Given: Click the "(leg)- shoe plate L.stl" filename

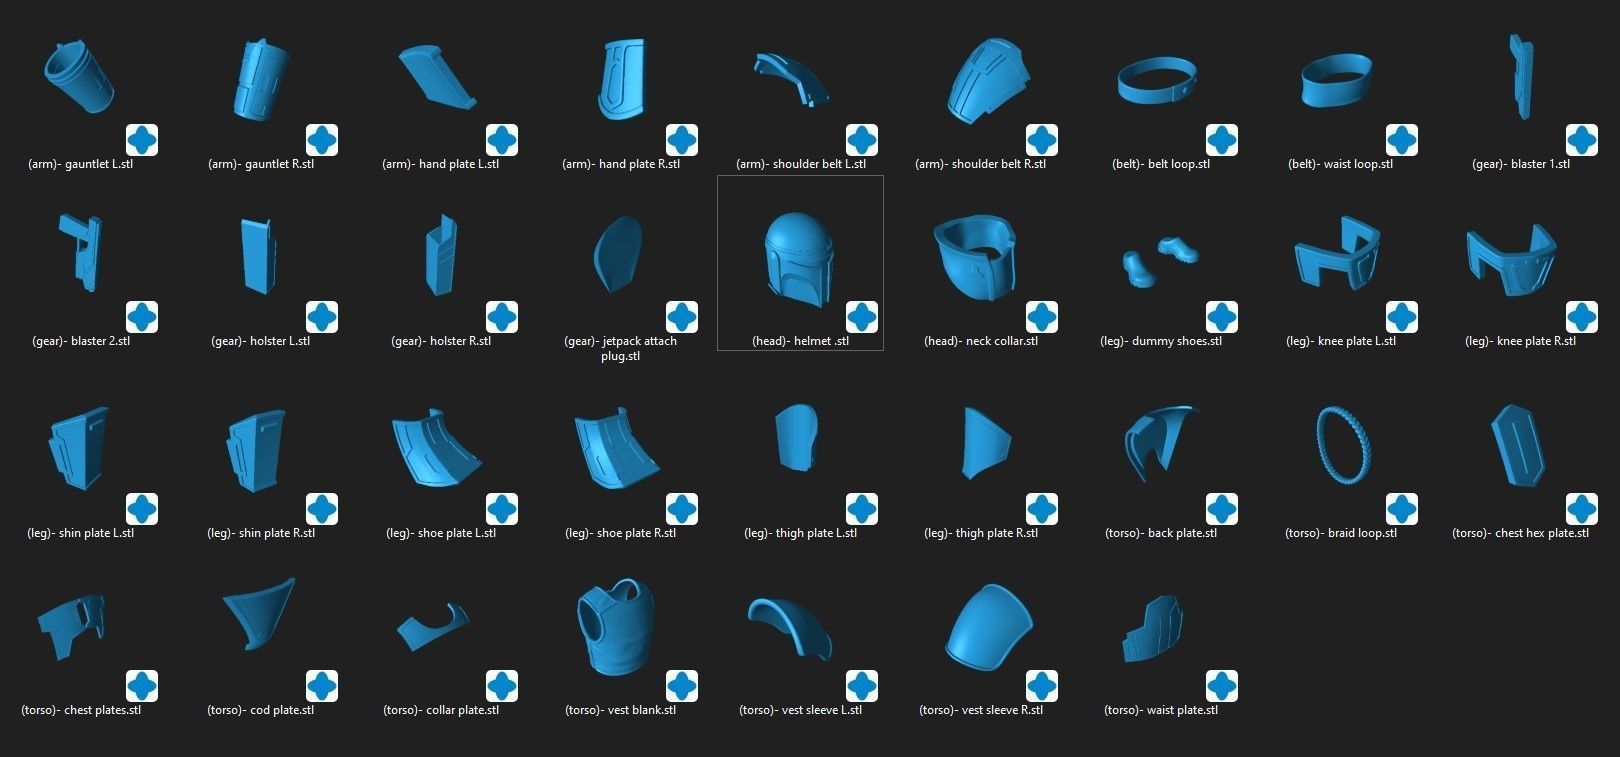Looking at the screenshot, I should point(441,533).
